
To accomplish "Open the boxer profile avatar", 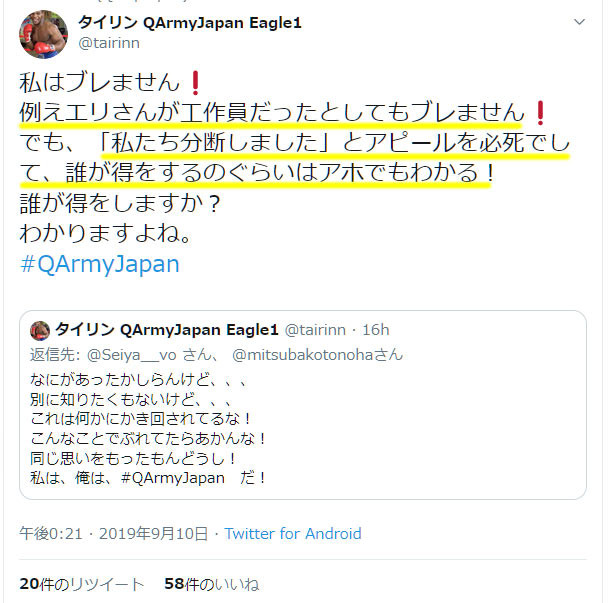I will pyautogui.click(x=43, y=34).
